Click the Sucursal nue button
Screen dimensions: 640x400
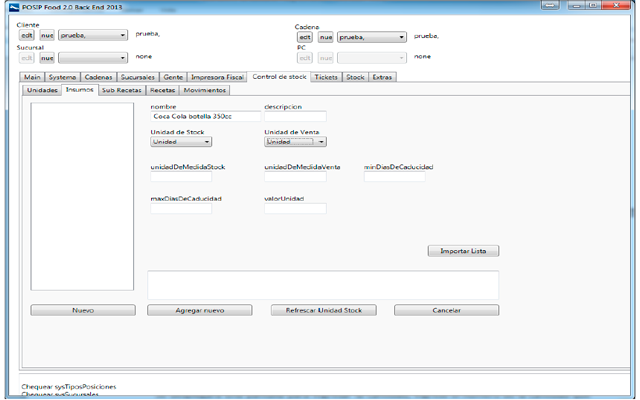click(x=47, y=58)
